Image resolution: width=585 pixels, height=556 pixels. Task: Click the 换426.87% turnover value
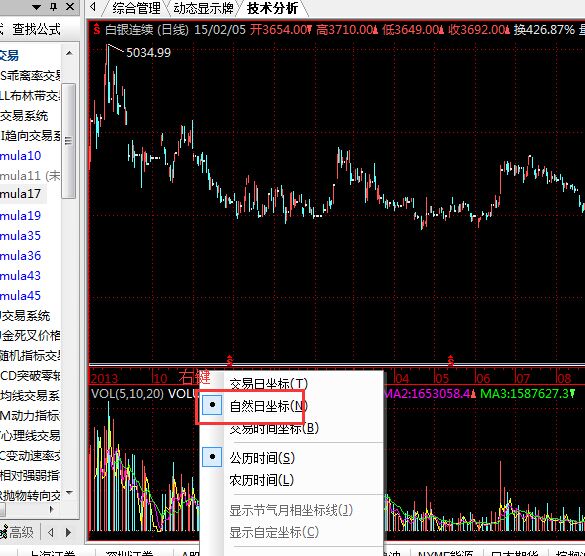tap(544, 29)
